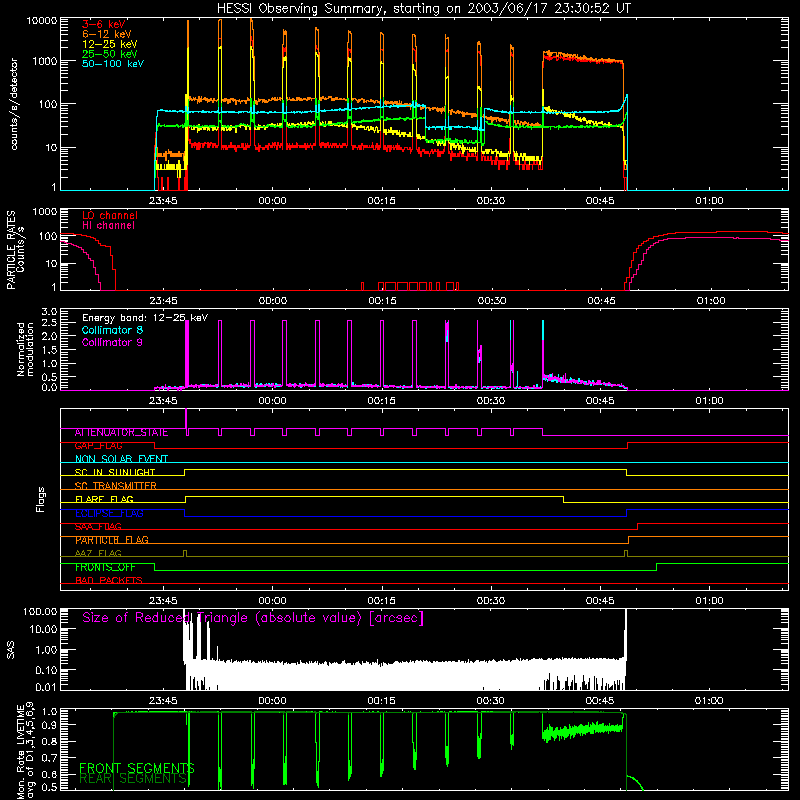Select the "SAA_FLAG" label
Viewport: 800px width, 800px height.
coord(98,527)
